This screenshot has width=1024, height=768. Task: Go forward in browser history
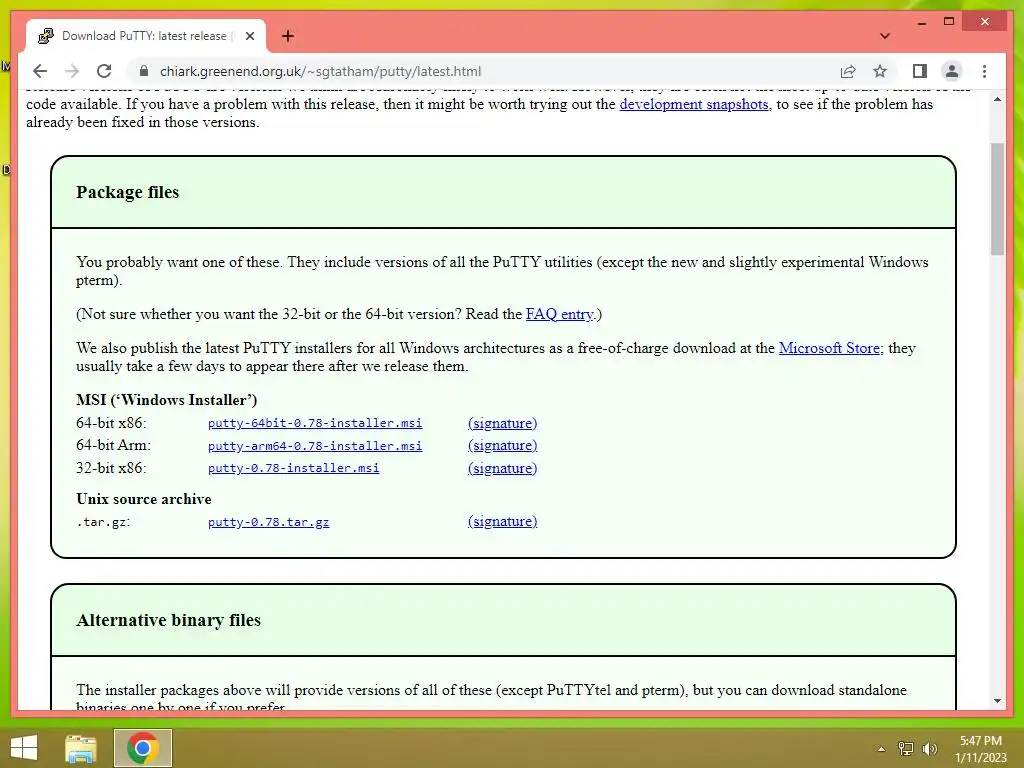tap(72, 71)
